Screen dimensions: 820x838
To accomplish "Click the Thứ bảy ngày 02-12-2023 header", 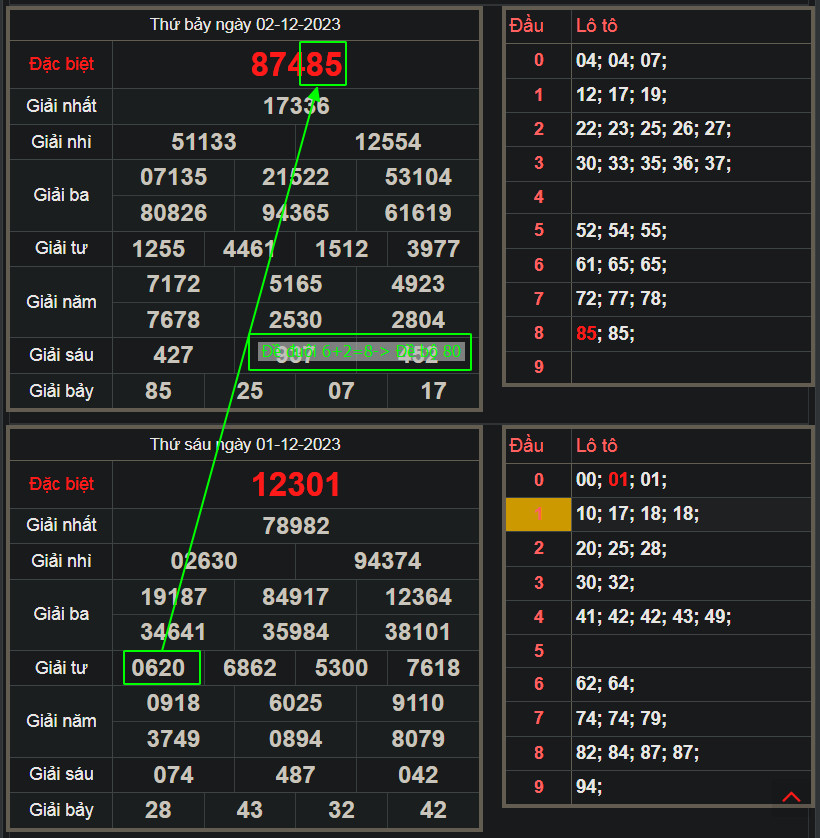I will click(245, 24).
